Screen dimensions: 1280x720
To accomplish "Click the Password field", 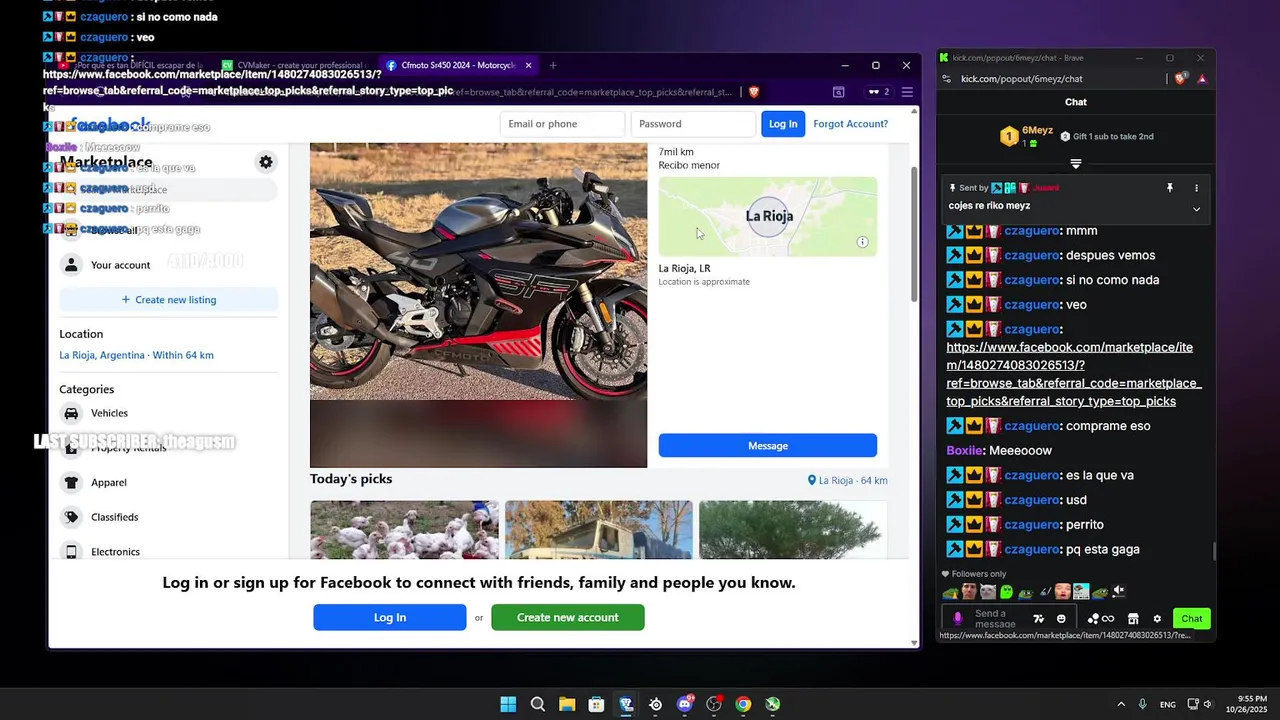I will pyautogui.click(x=693, y=124).
